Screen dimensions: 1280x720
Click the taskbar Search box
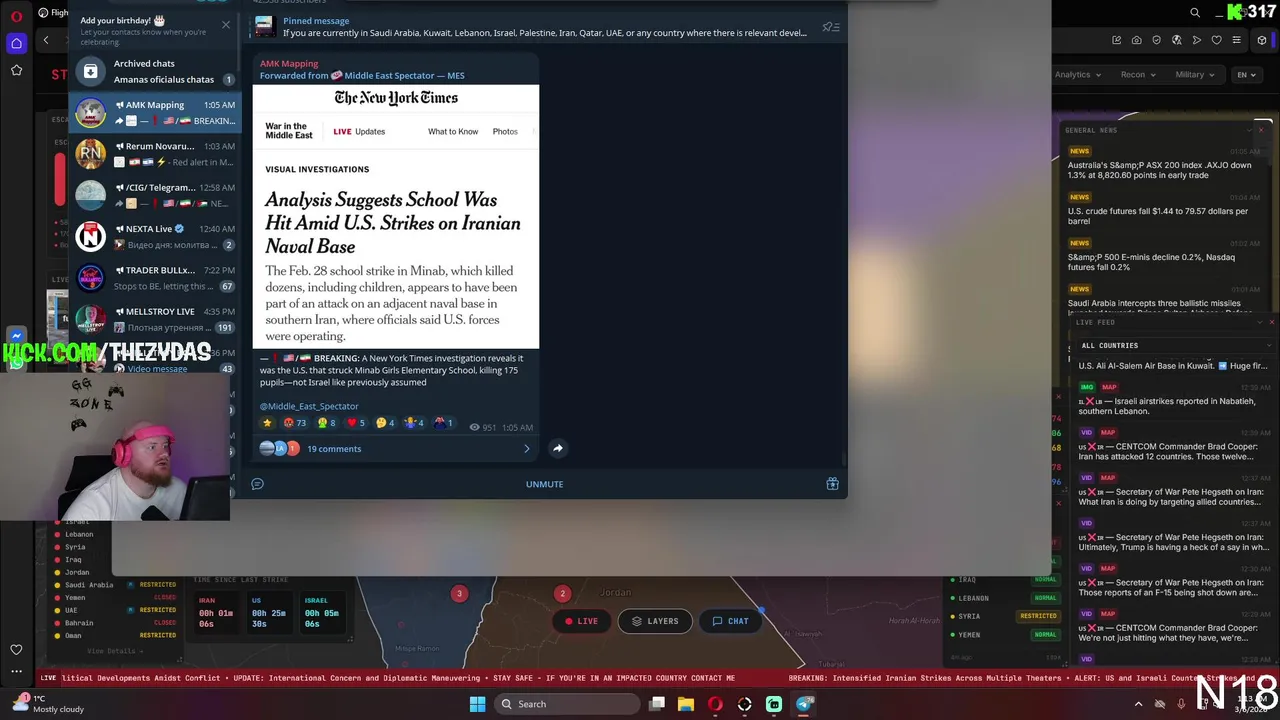[x=568, y=704]
